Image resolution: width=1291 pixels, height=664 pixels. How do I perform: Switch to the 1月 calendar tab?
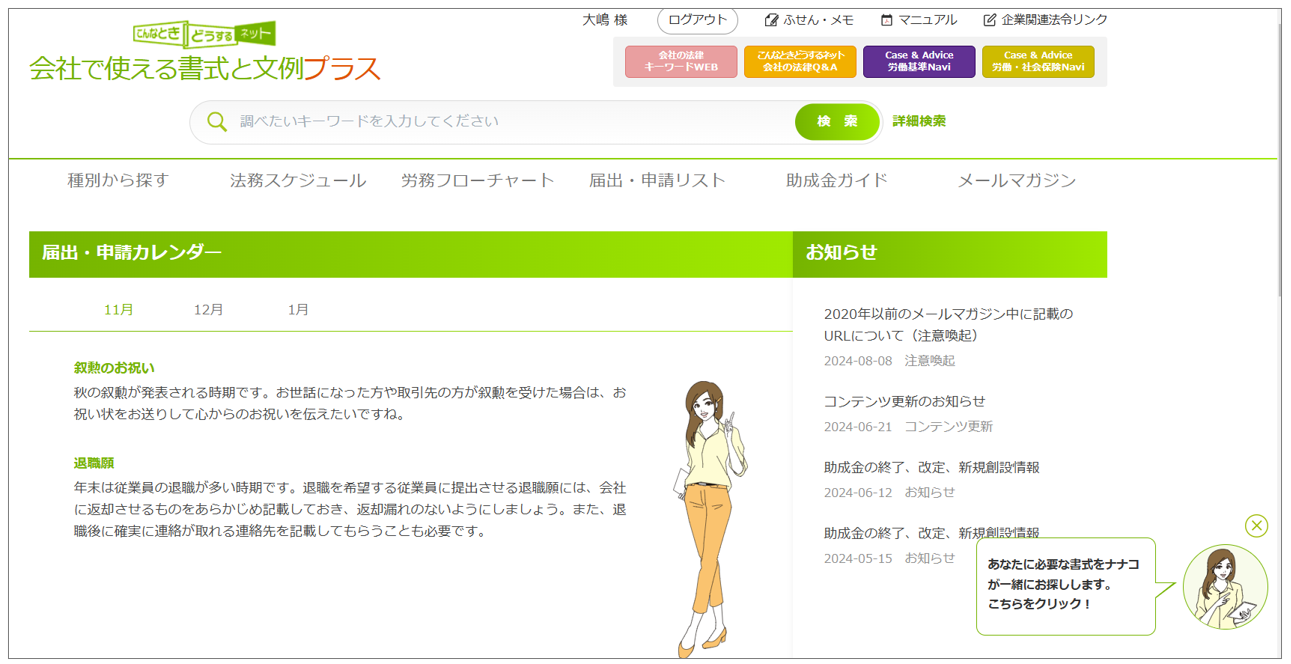click(x=298, y=310)
